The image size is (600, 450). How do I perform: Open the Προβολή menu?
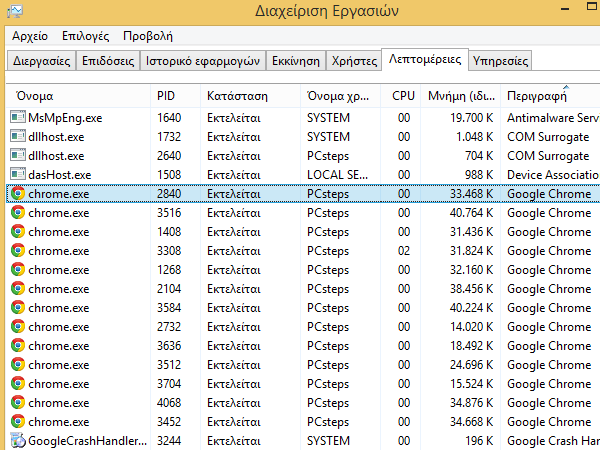[148, 36]
